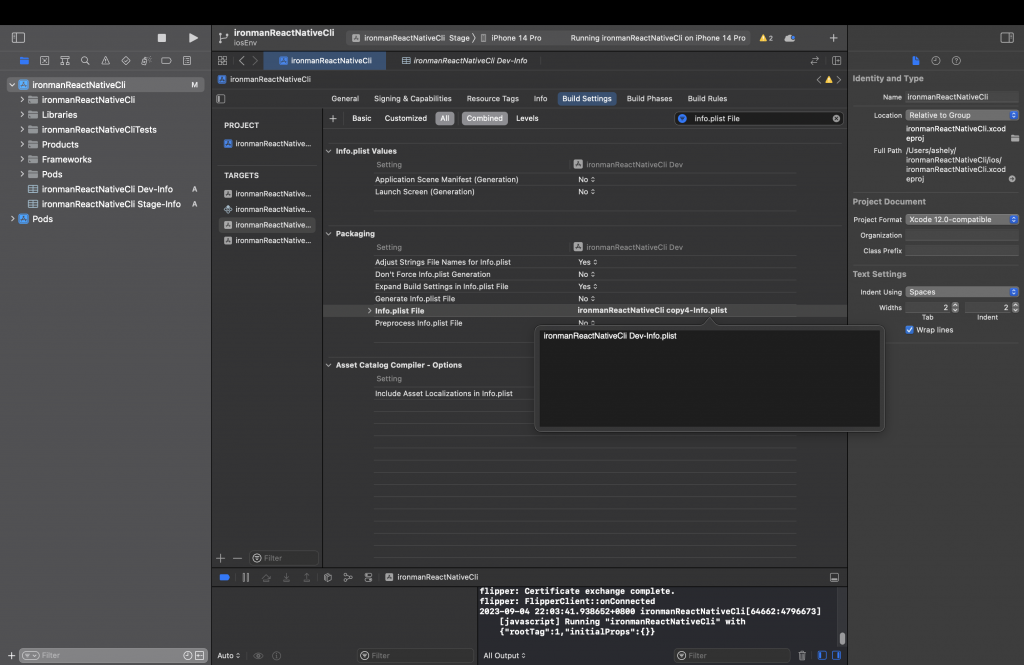Open the Indent Using dropdown
Image resolution: width=1024 pixels, height=665 pixels.
[963, 292]
